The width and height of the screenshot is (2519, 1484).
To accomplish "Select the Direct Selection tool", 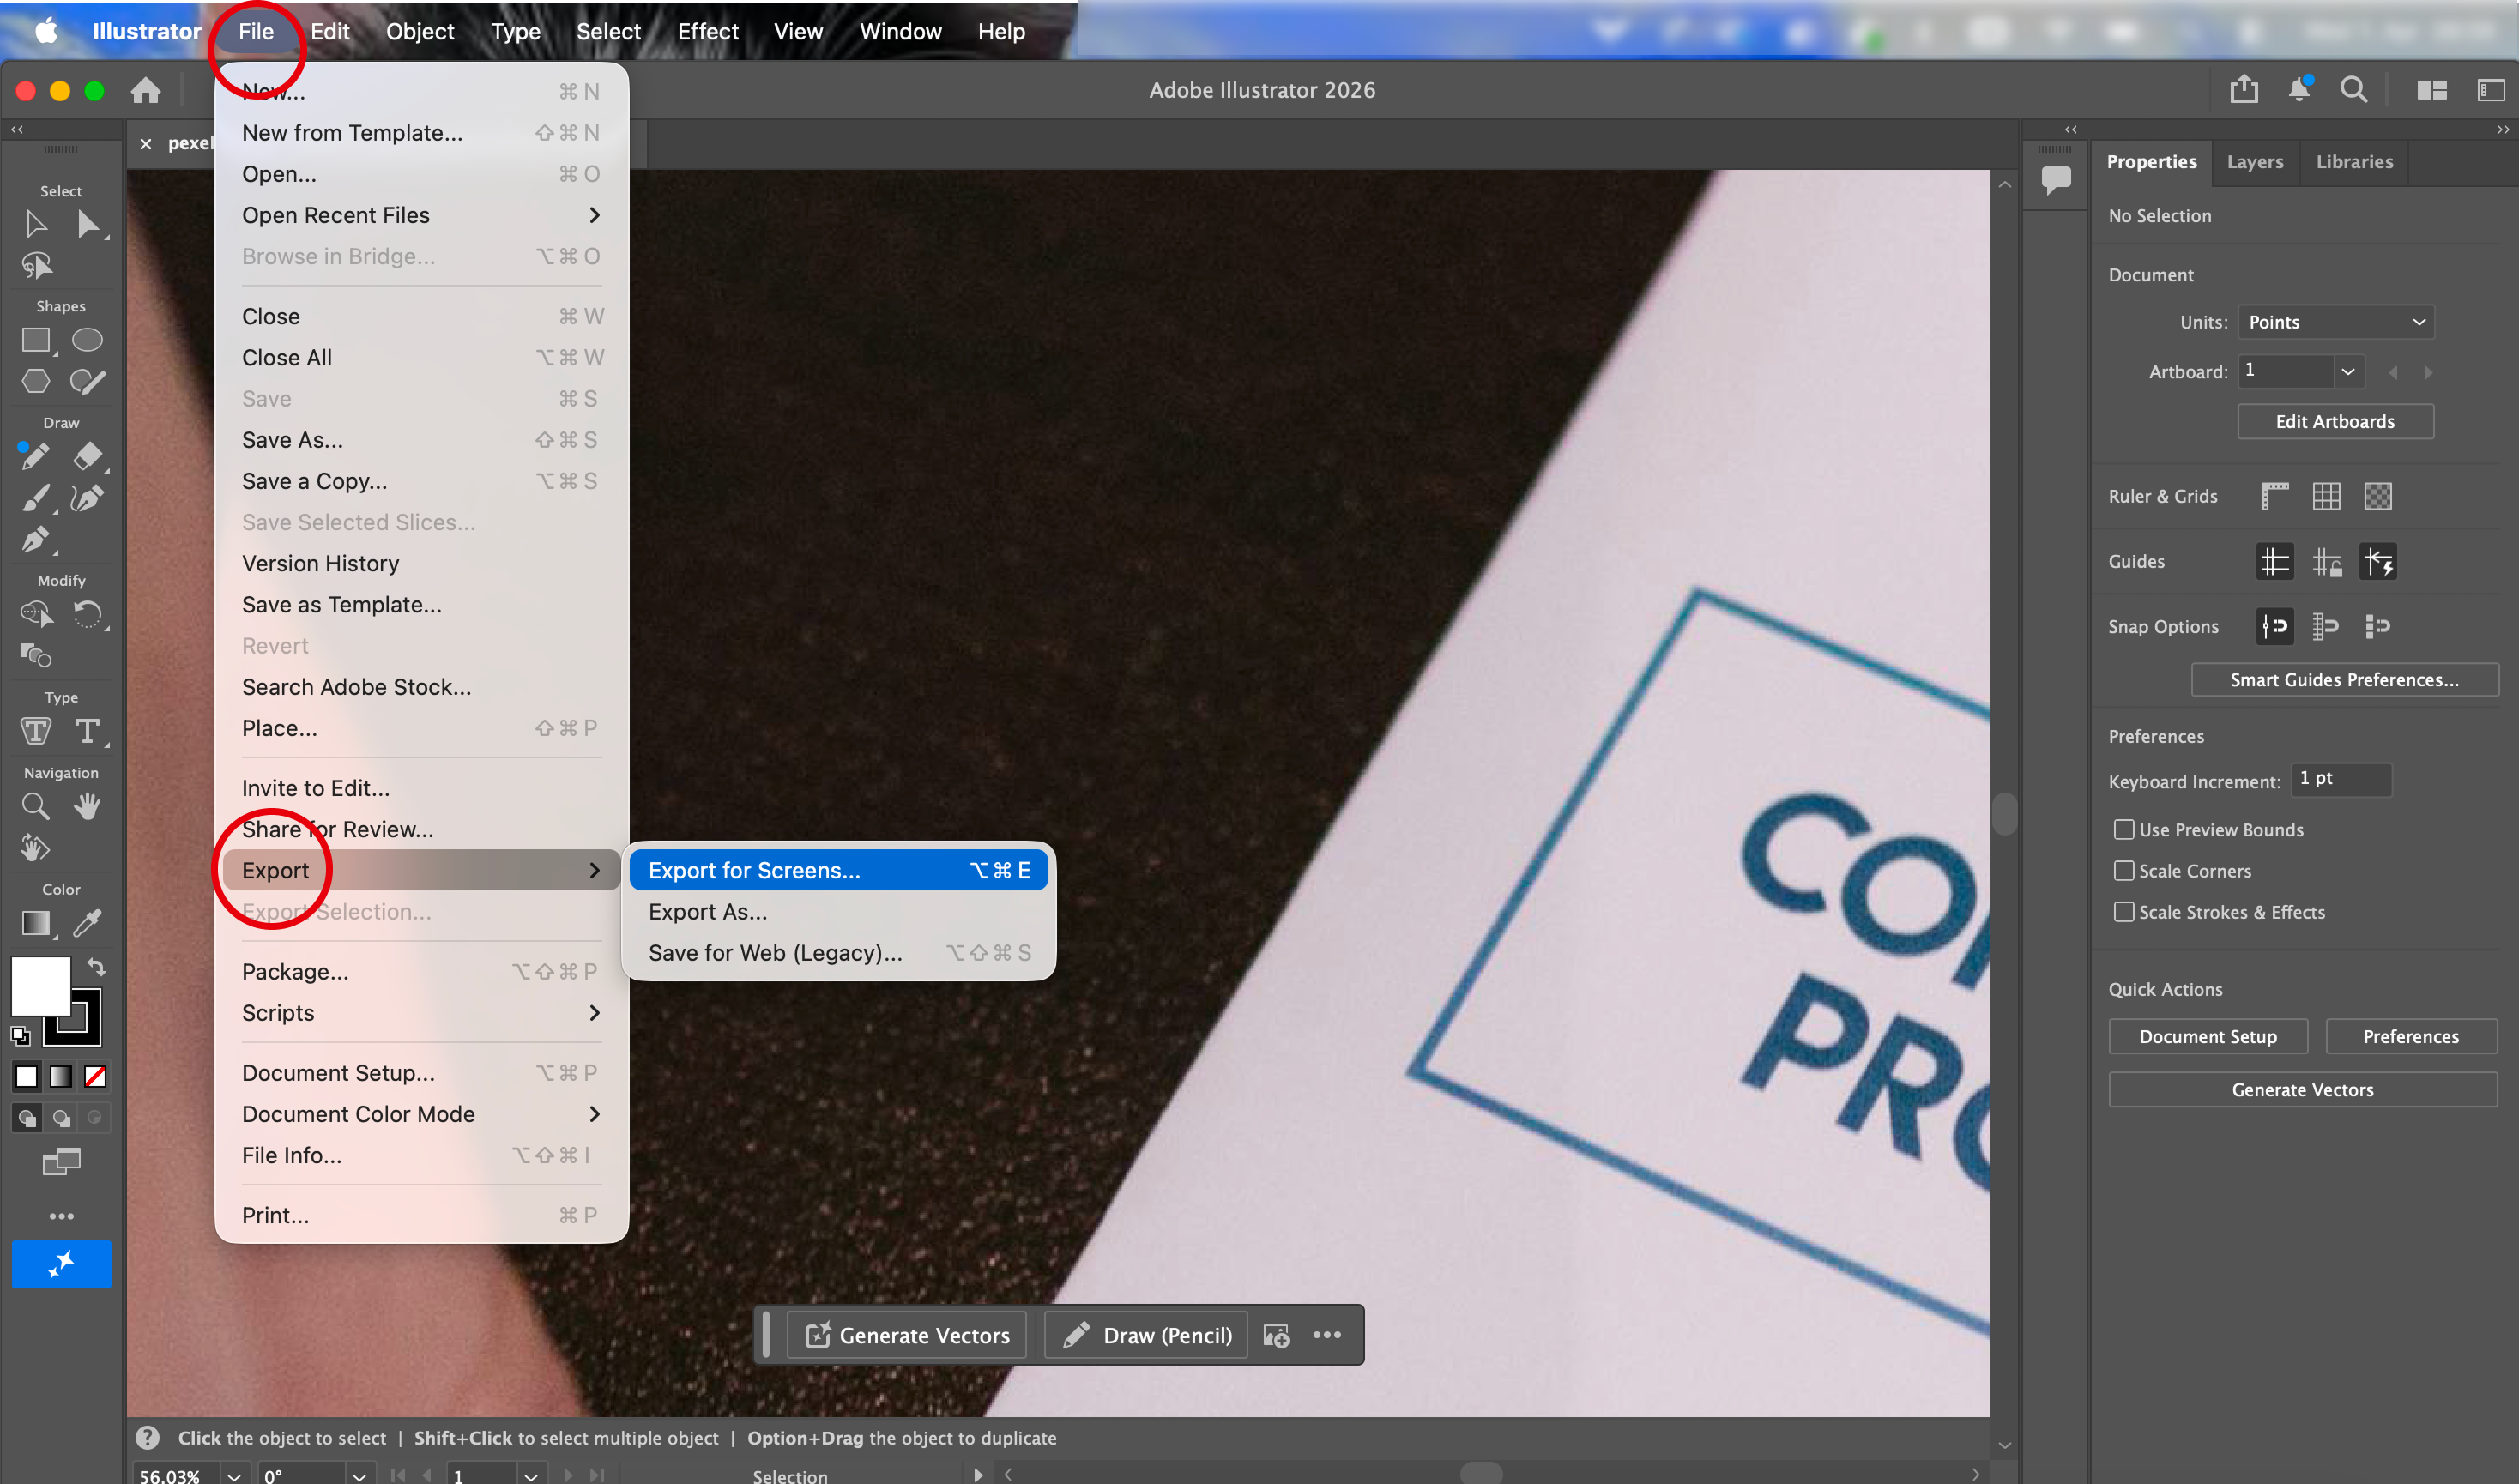I will 88,224.
